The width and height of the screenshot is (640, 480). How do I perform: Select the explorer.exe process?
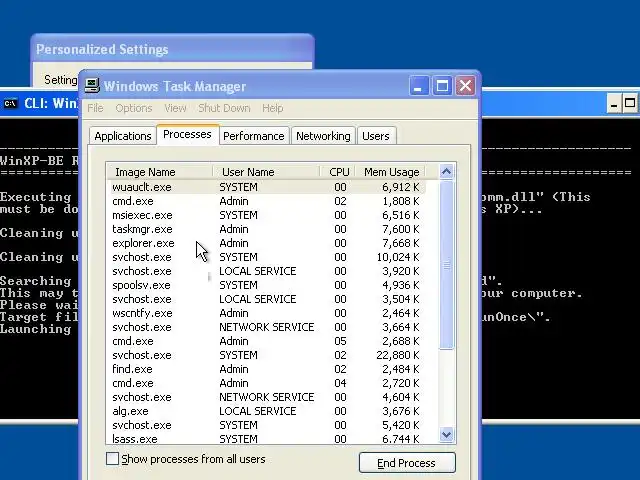click(268, 243)
